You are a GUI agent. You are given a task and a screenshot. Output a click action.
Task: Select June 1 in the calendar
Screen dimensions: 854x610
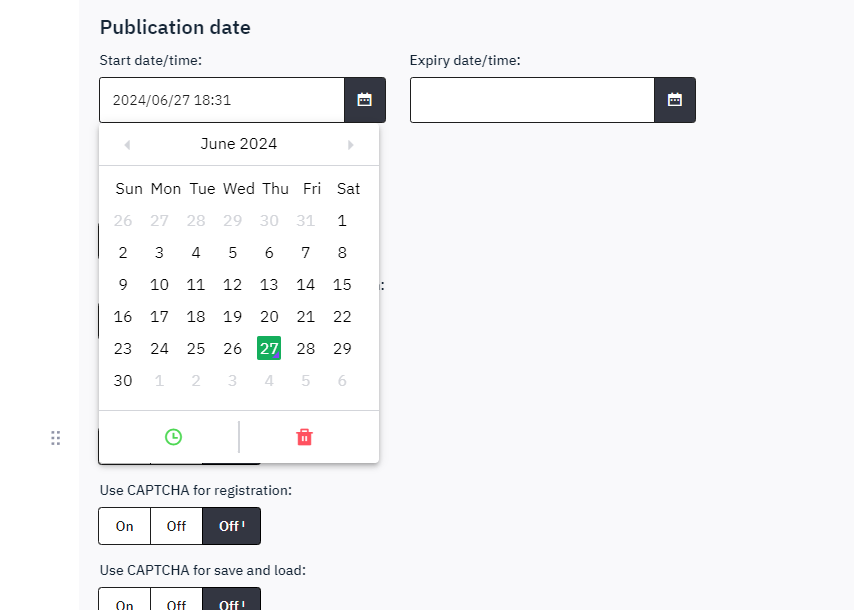click(342, 221)
